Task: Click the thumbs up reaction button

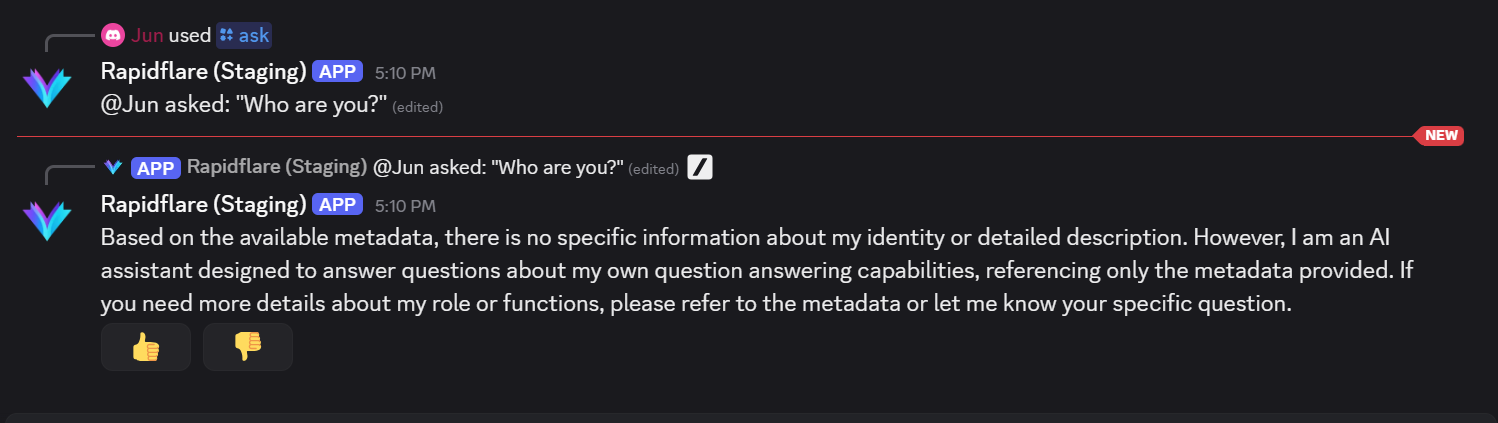Action: [146, 347]
